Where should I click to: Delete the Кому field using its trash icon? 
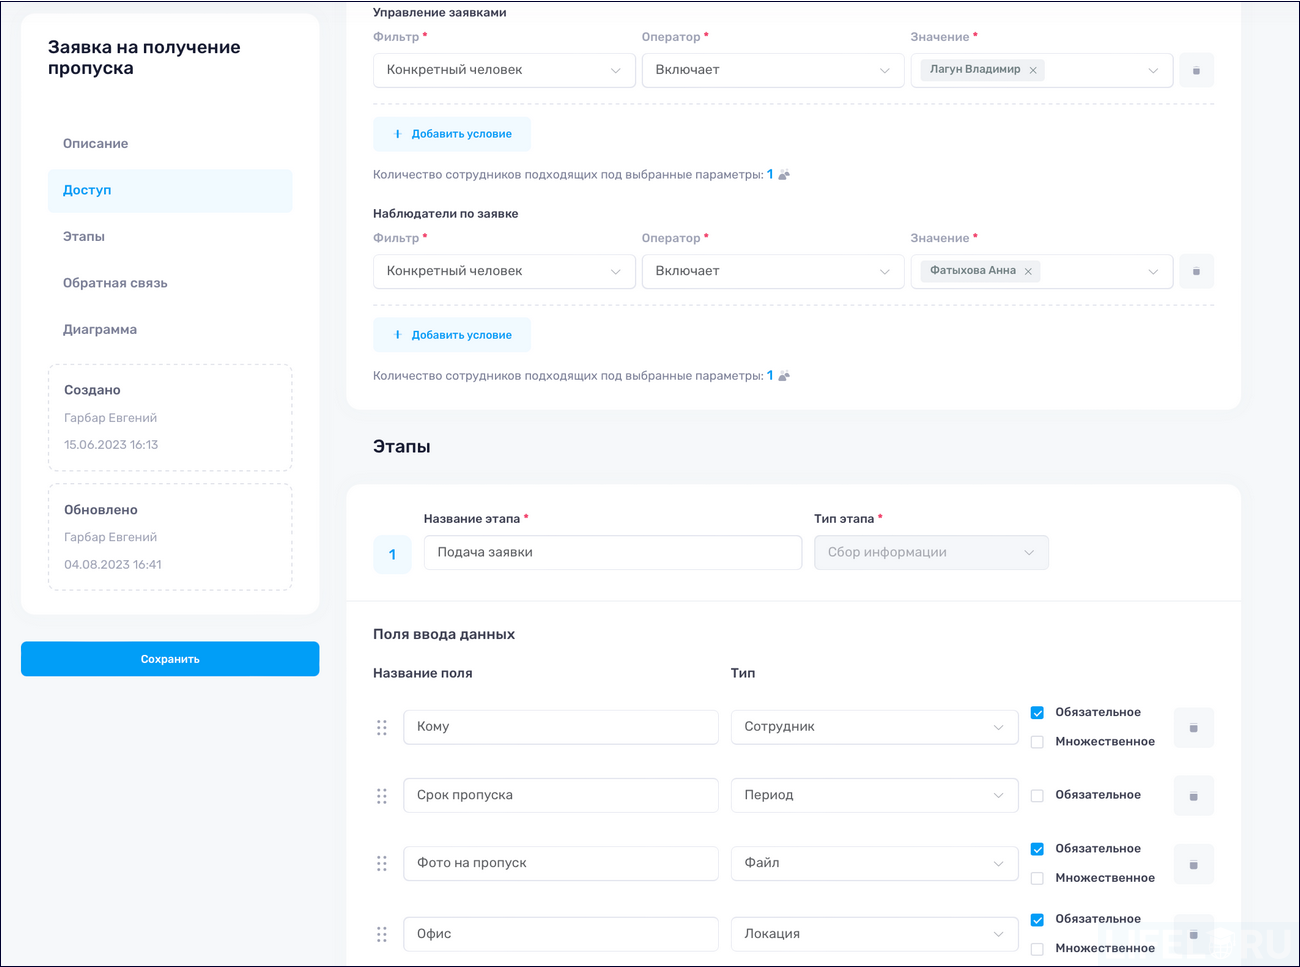(x=1193, y=727)
